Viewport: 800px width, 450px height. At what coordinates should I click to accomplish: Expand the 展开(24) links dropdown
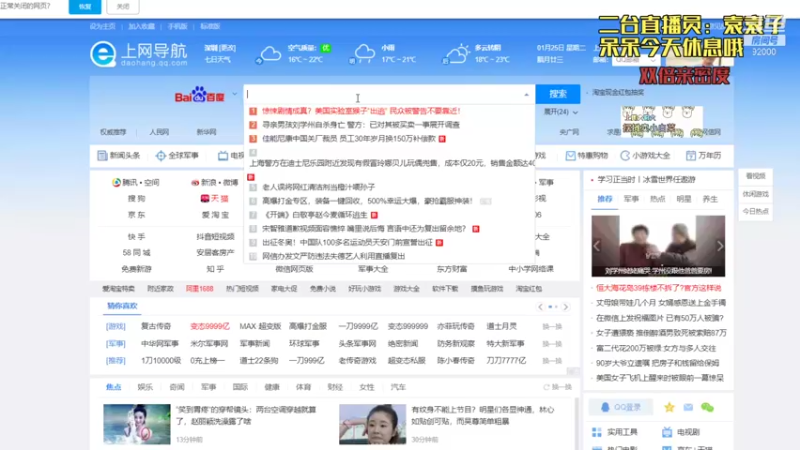pos(561,112)
